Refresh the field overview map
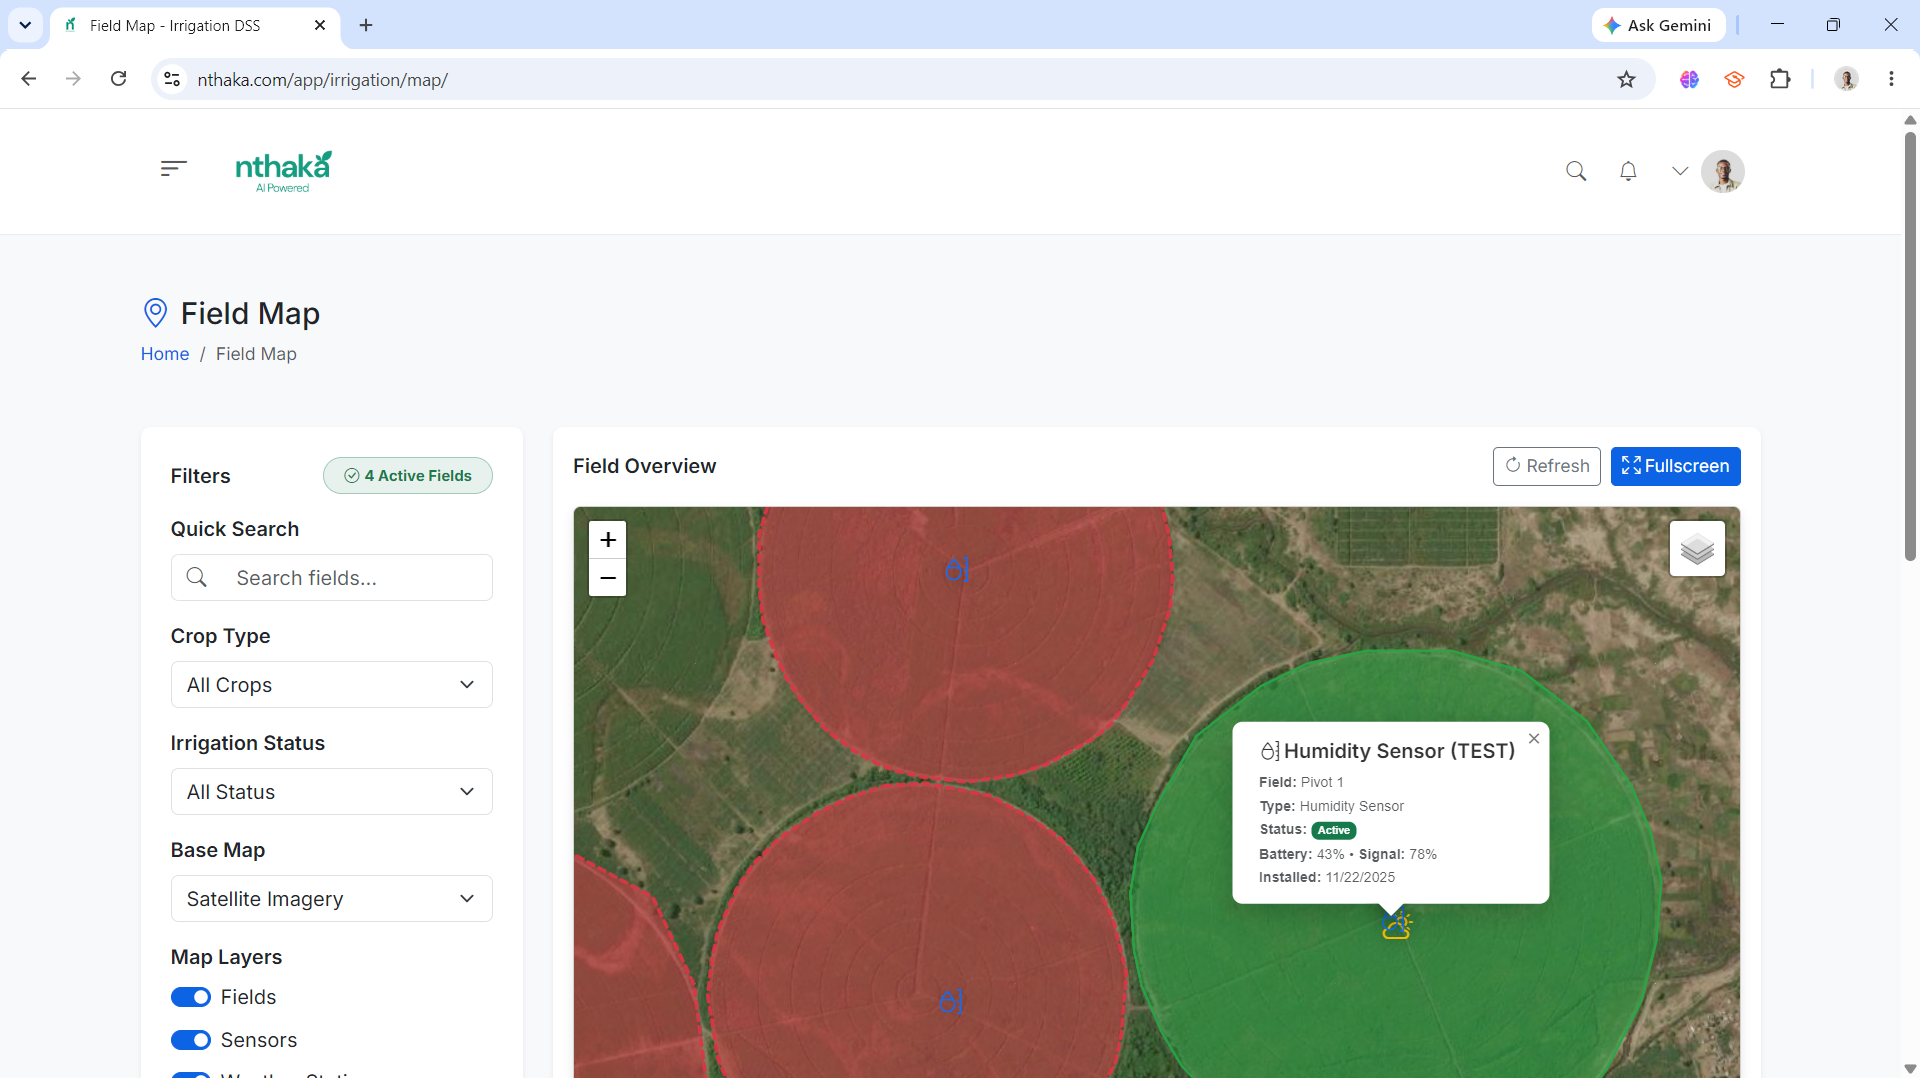This screenshot has height=1078, width=1920. (1547, 466)
